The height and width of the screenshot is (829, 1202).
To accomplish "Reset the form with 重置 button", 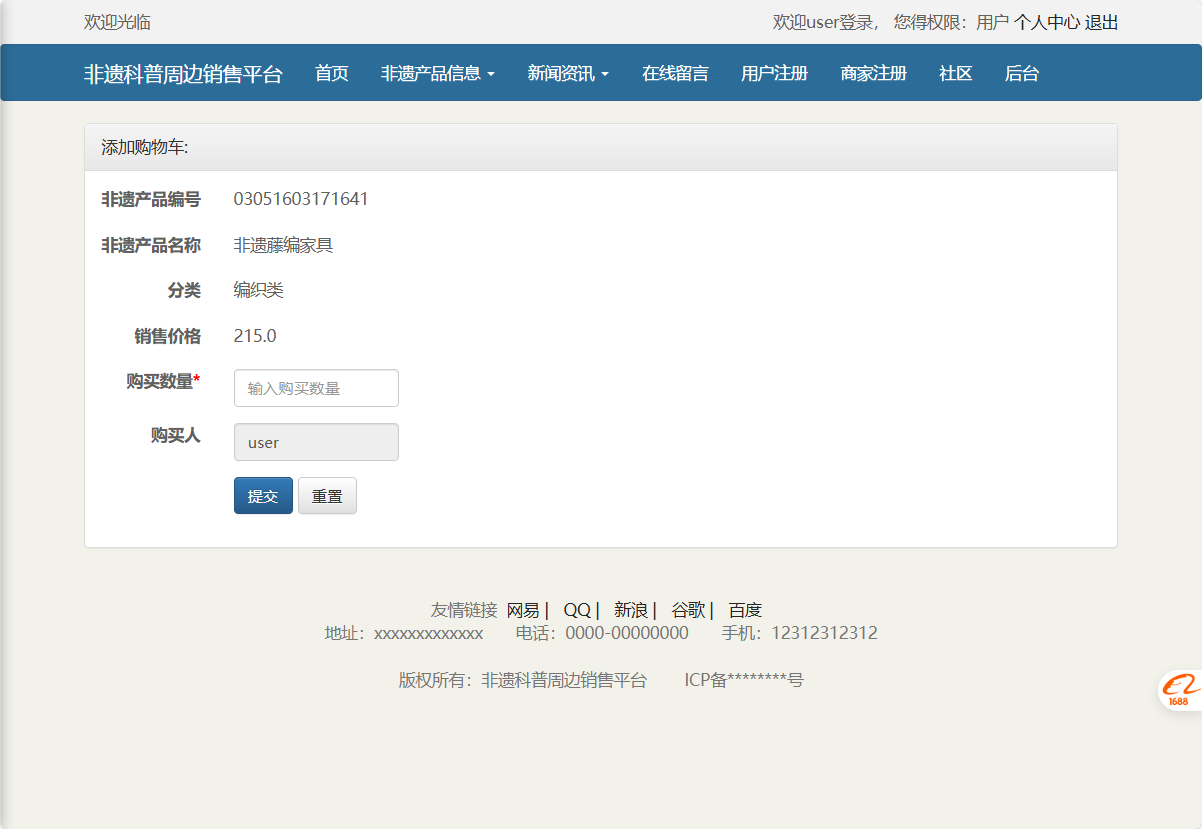I will pos(327,495).
